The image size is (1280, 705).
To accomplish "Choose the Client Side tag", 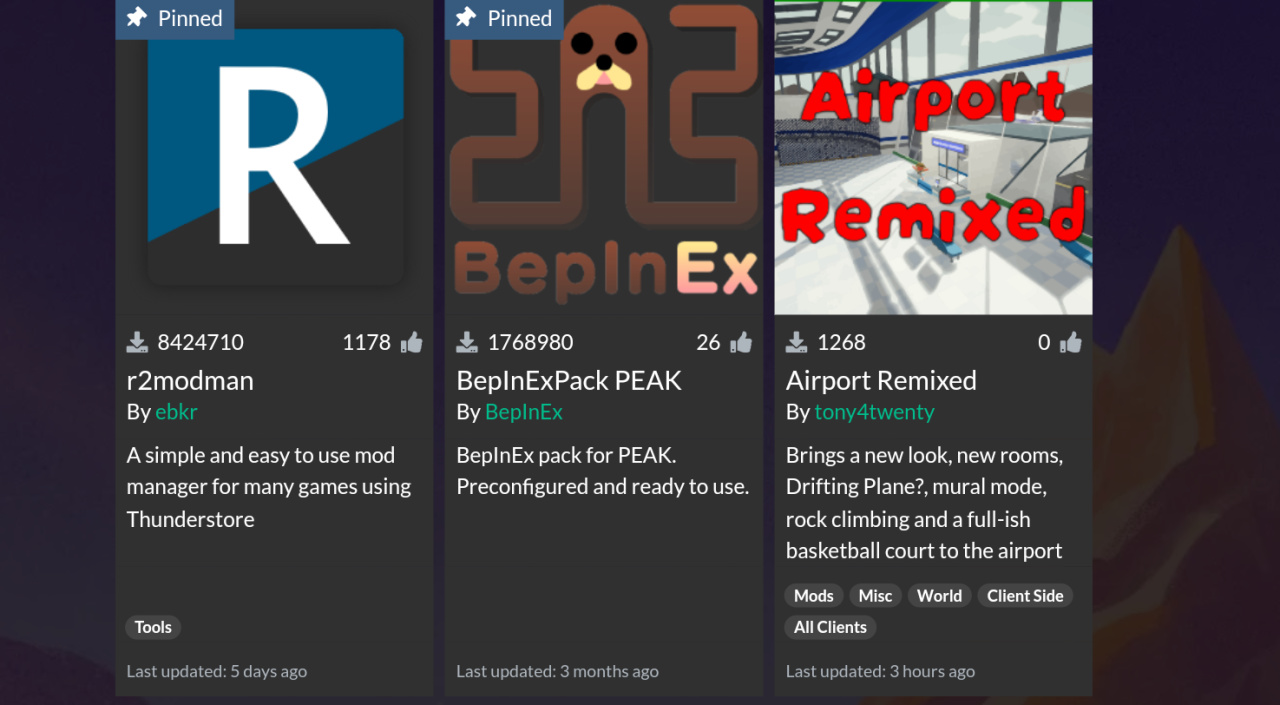I will [1025, 595].
